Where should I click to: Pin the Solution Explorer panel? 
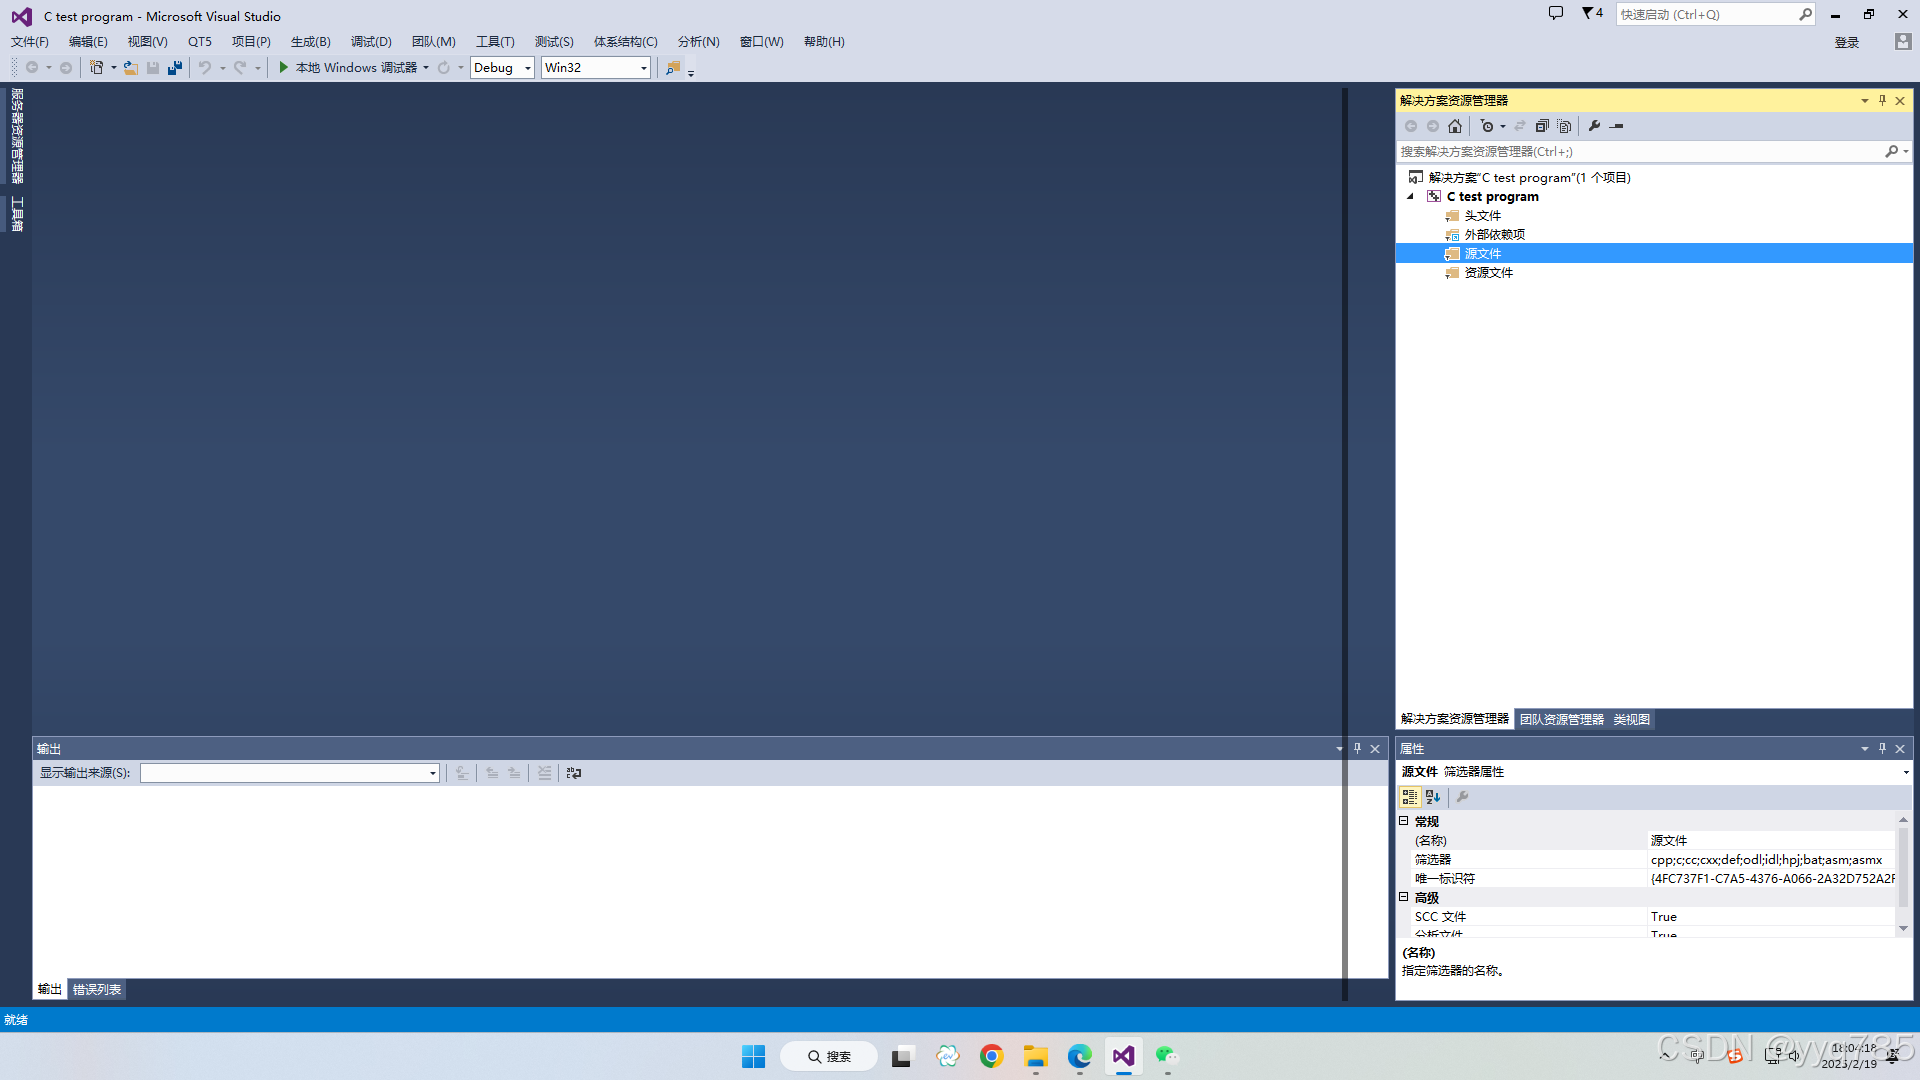(x=1881, y=100)
